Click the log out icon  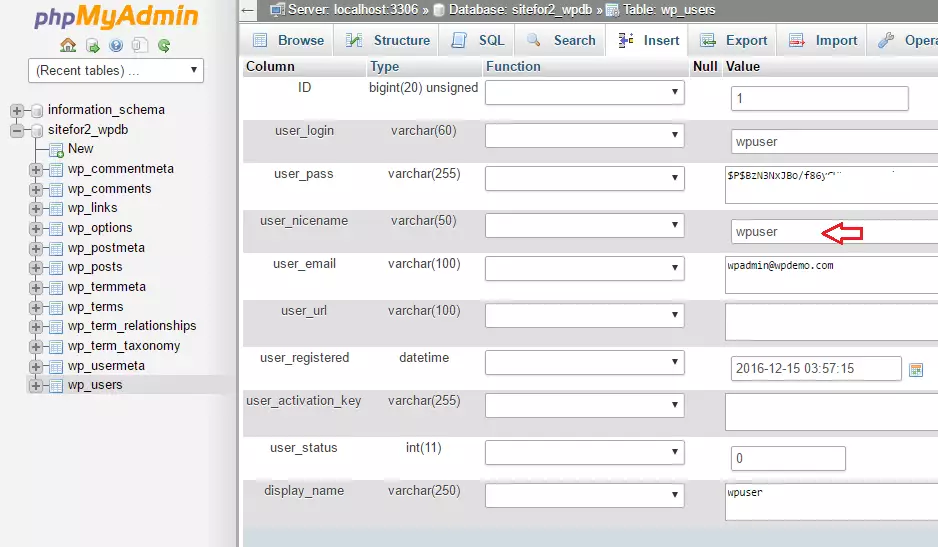pyautogui.click(x=93, y=45)
